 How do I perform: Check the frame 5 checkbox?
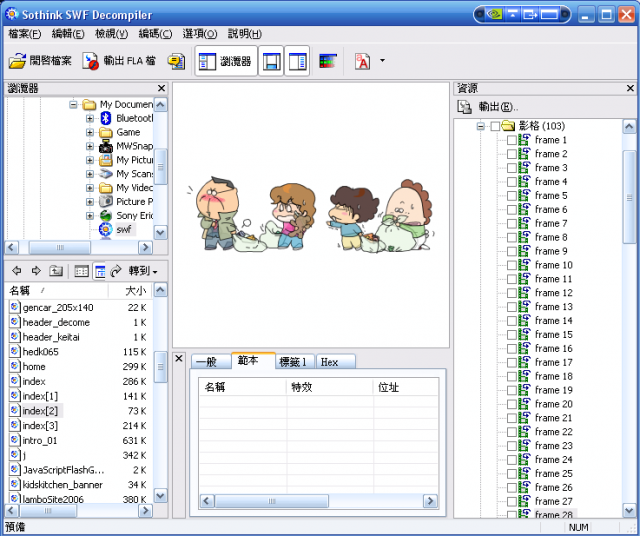512,196
